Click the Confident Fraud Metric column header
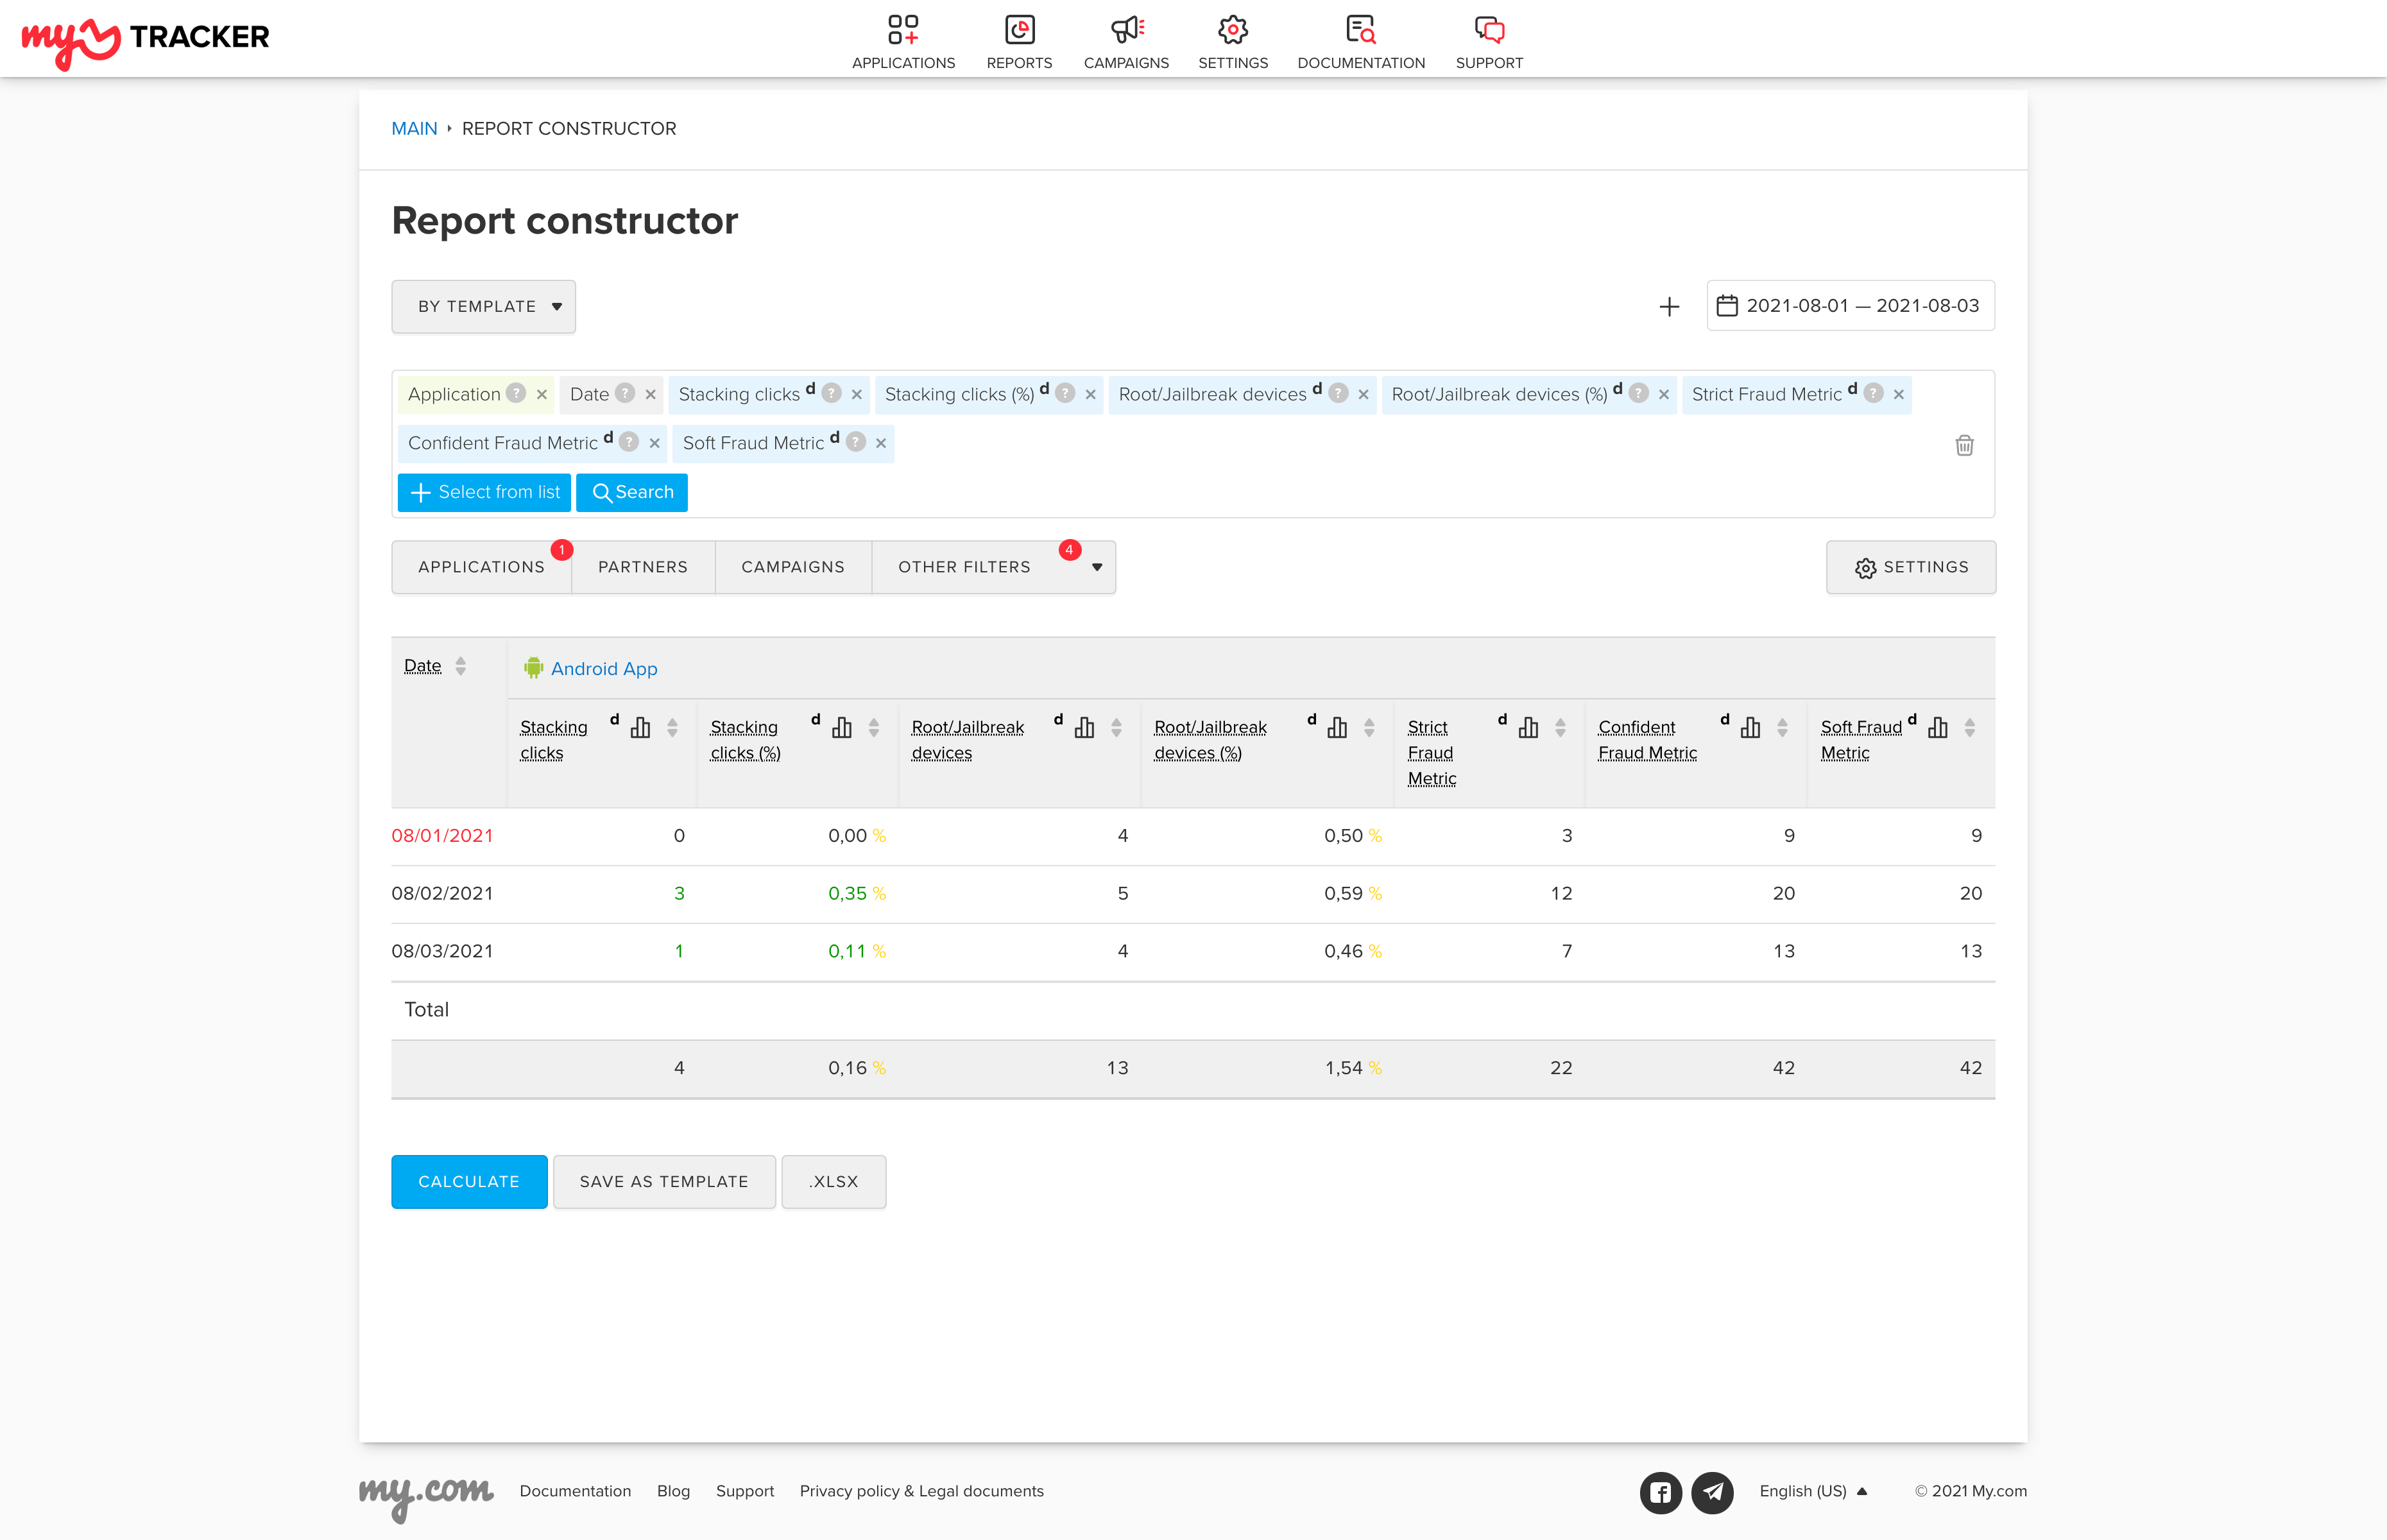This screenshot has height=1540, width=2387. [x=1647, y=740]
